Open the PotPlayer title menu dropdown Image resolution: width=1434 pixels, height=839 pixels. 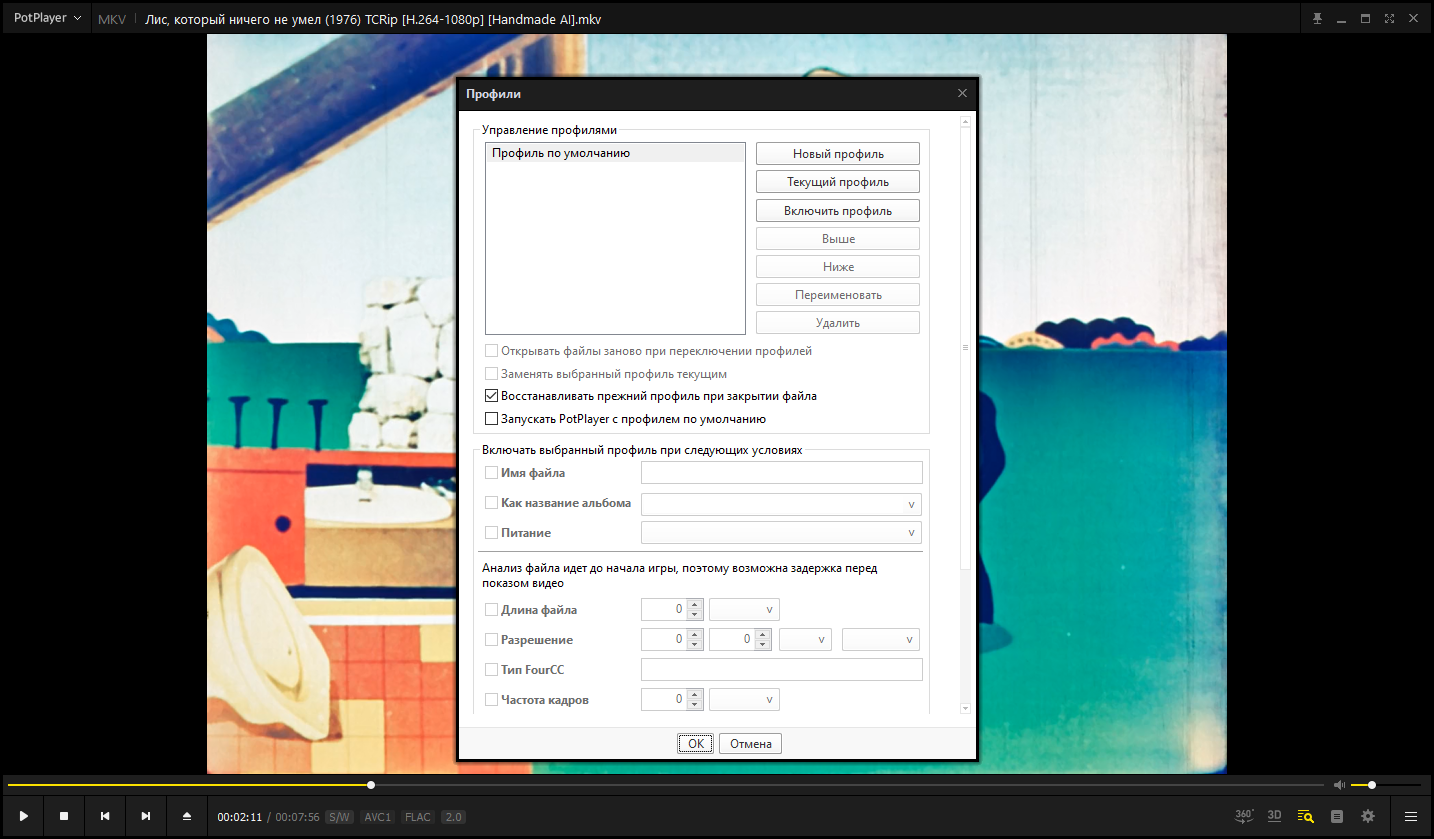pos(47,18)
